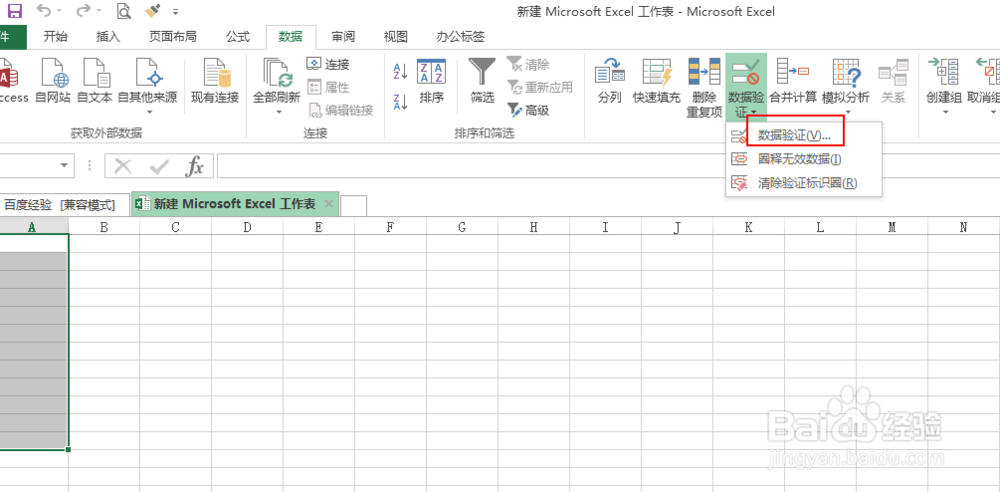Screen dimensions: 1000x492
Task: Click the fx insert function icon
Action: click(x=195, y=167)
